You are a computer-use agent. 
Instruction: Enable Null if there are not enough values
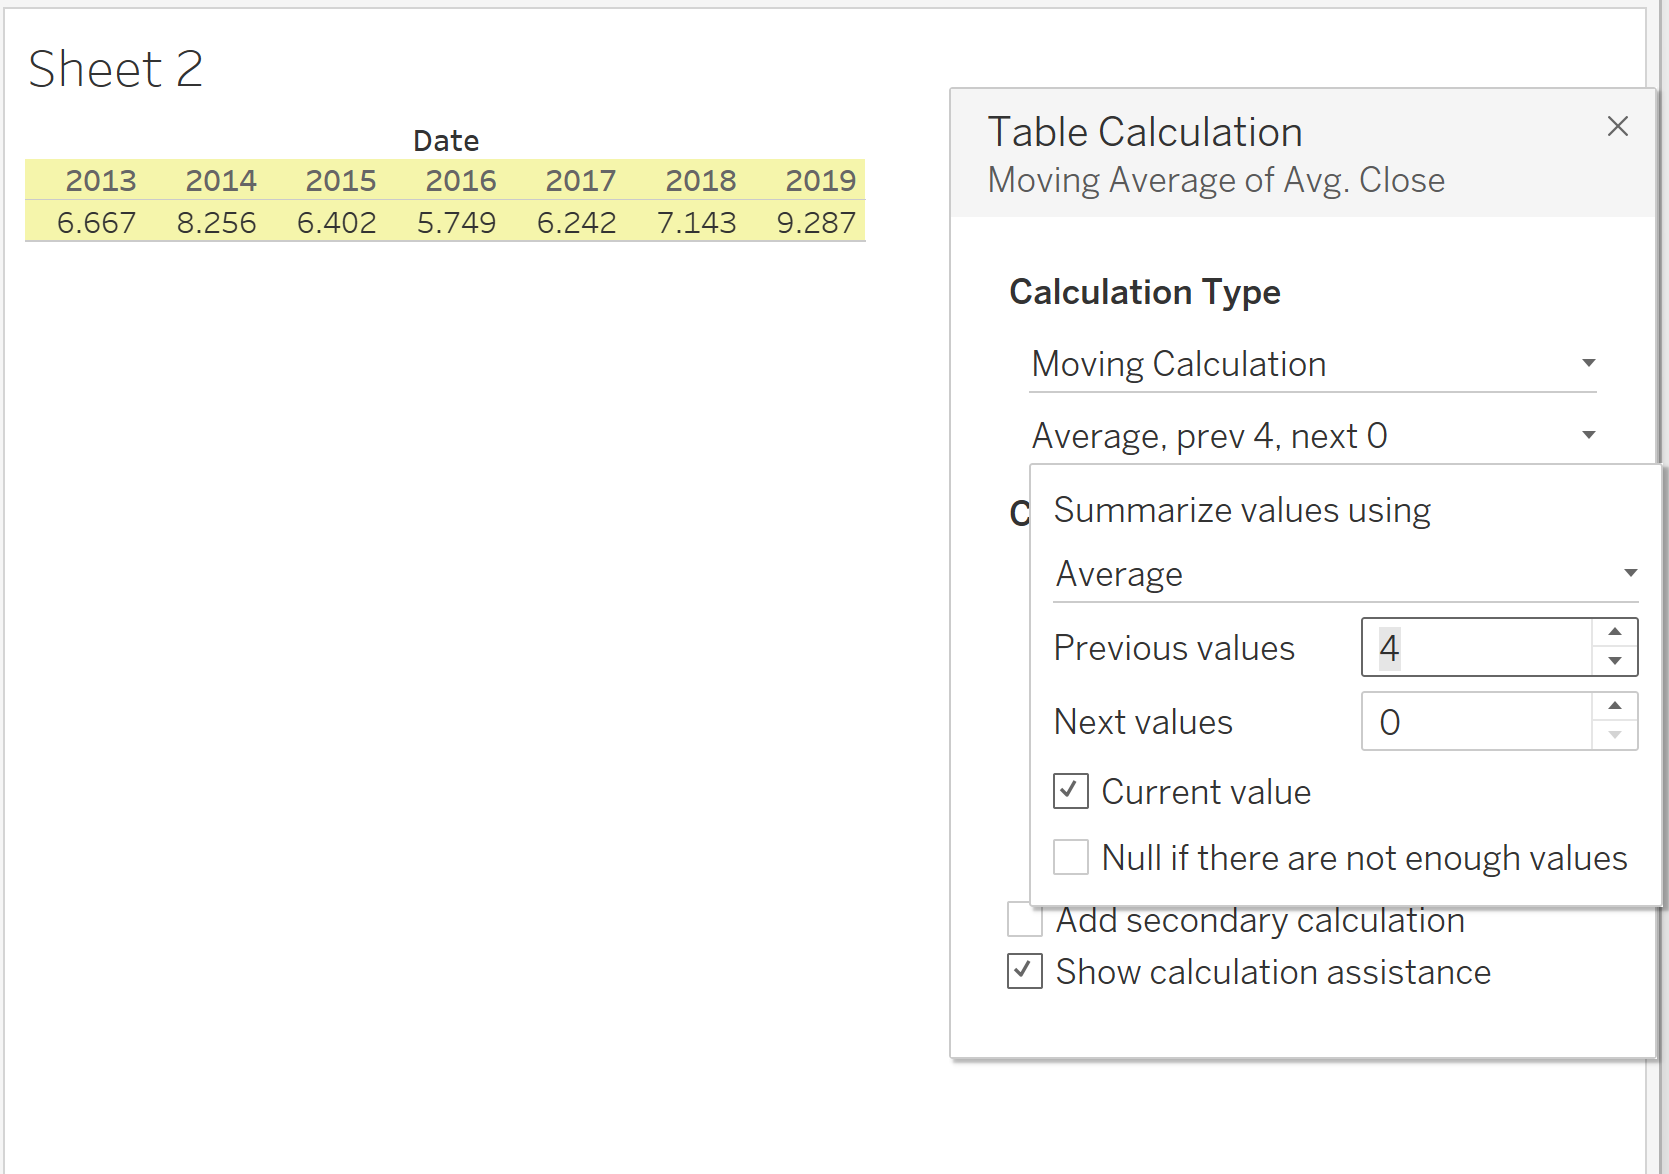tap(1070, 857)
